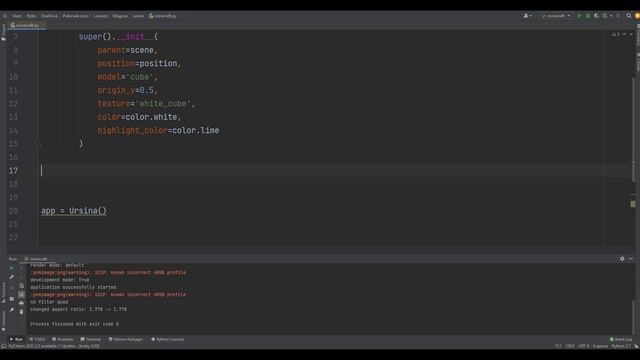Click on color.lime in line 14
The height and width of the screenshot is (360, 640).
196,131
